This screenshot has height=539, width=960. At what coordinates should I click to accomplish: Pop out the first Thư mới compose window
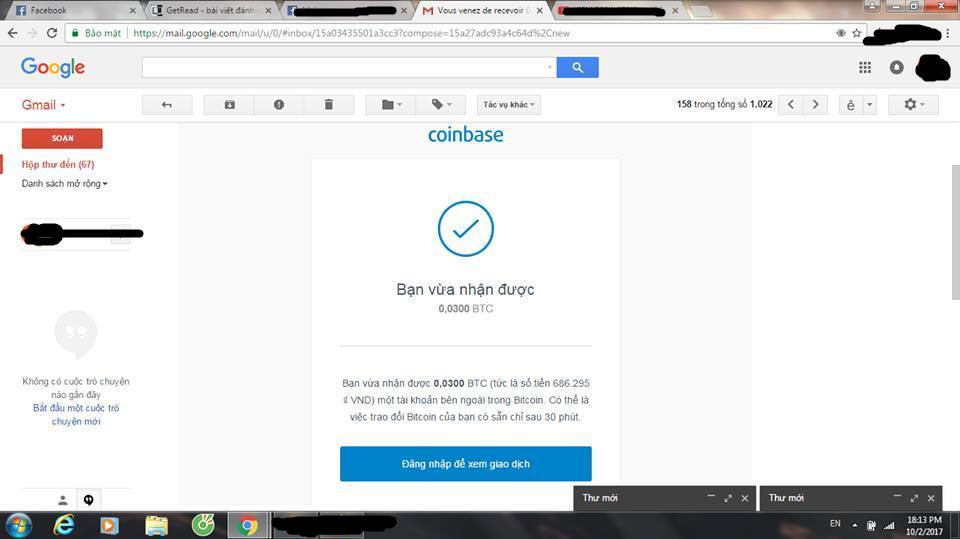[x=728, y=498]
